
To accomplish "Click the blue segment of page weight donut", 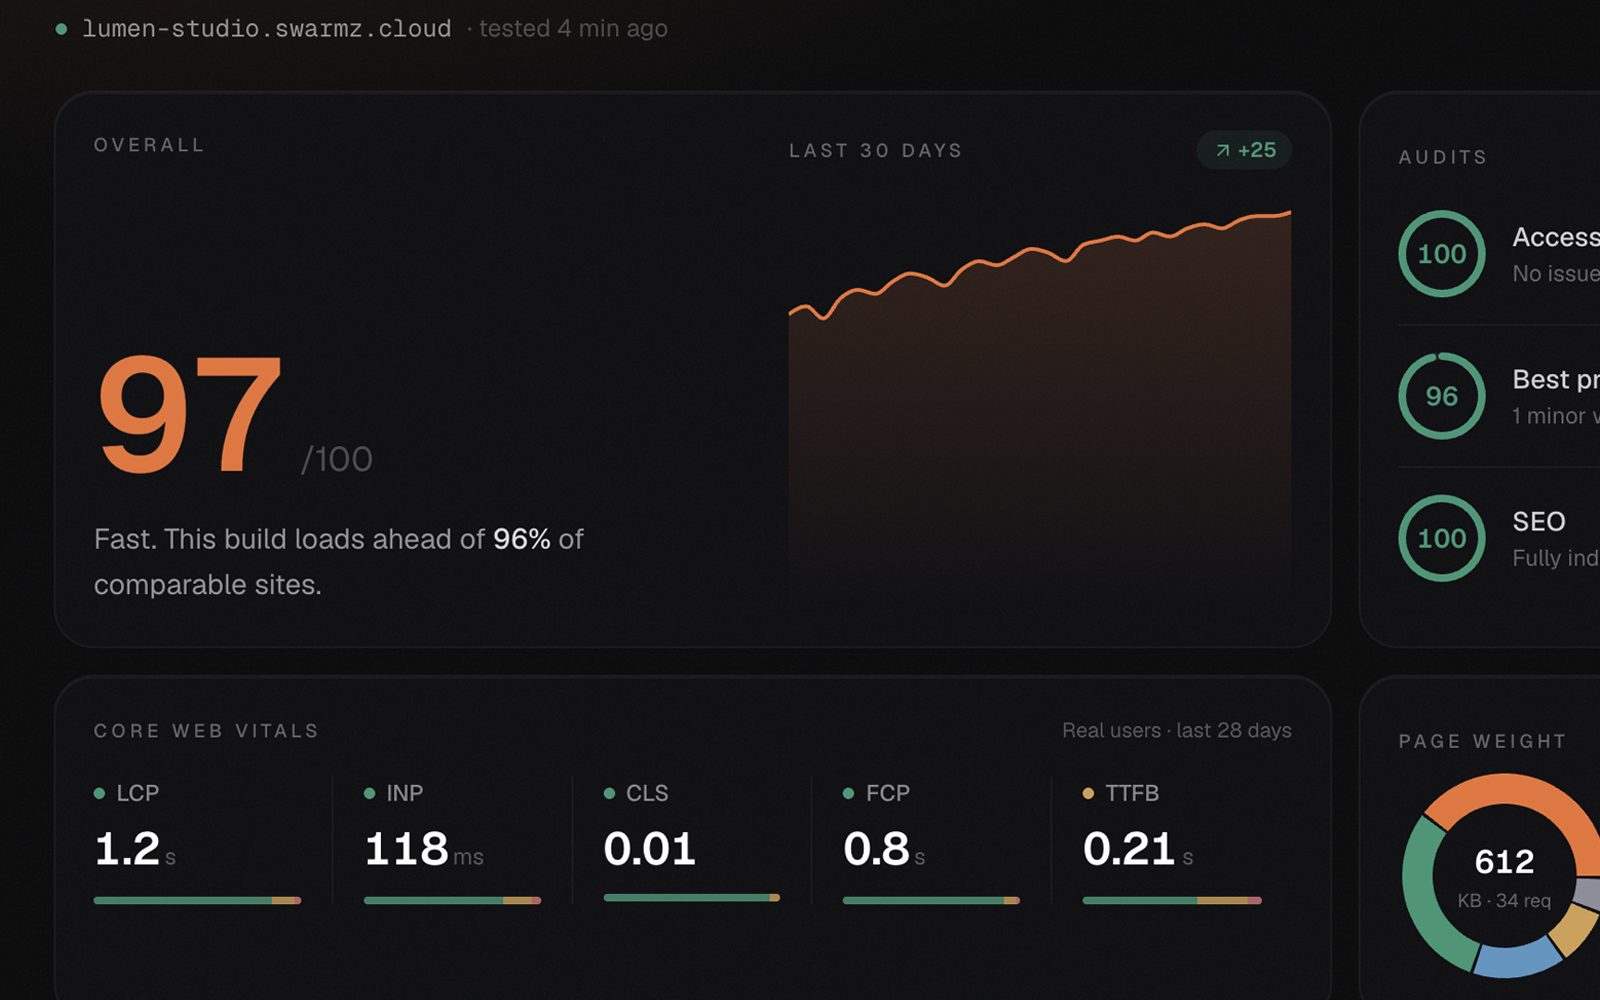I will (1515, 960).
